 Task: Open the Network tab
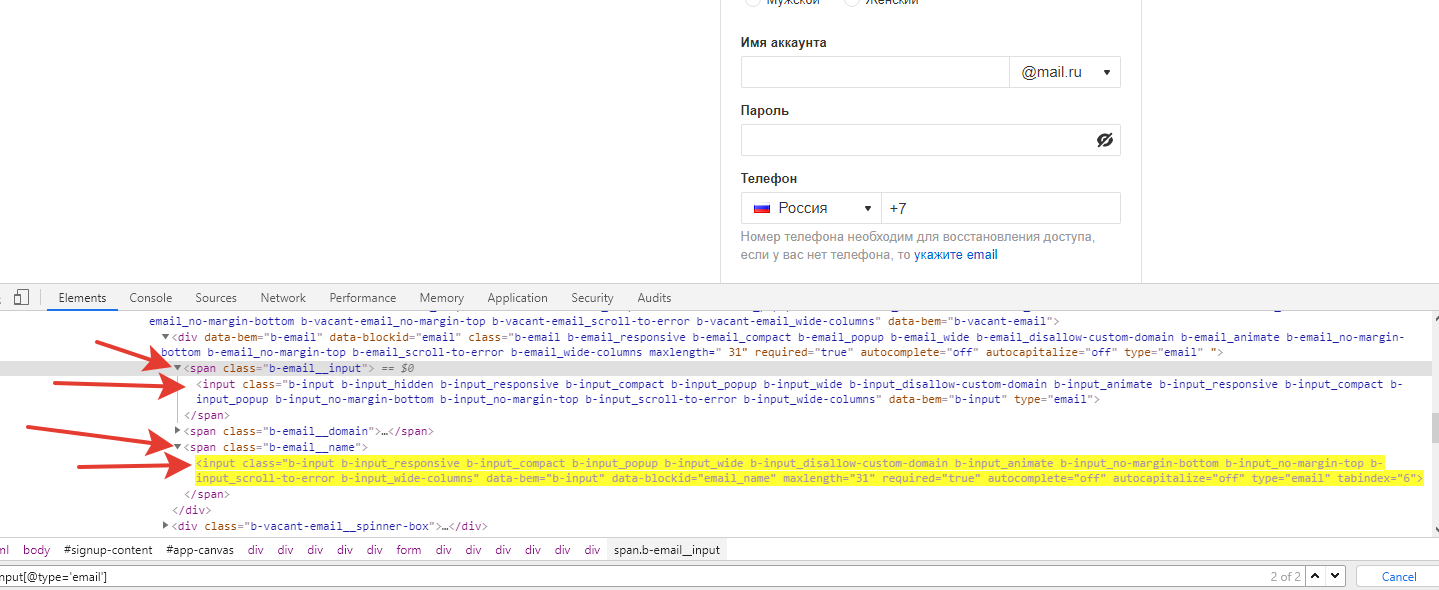coord(283,298)
